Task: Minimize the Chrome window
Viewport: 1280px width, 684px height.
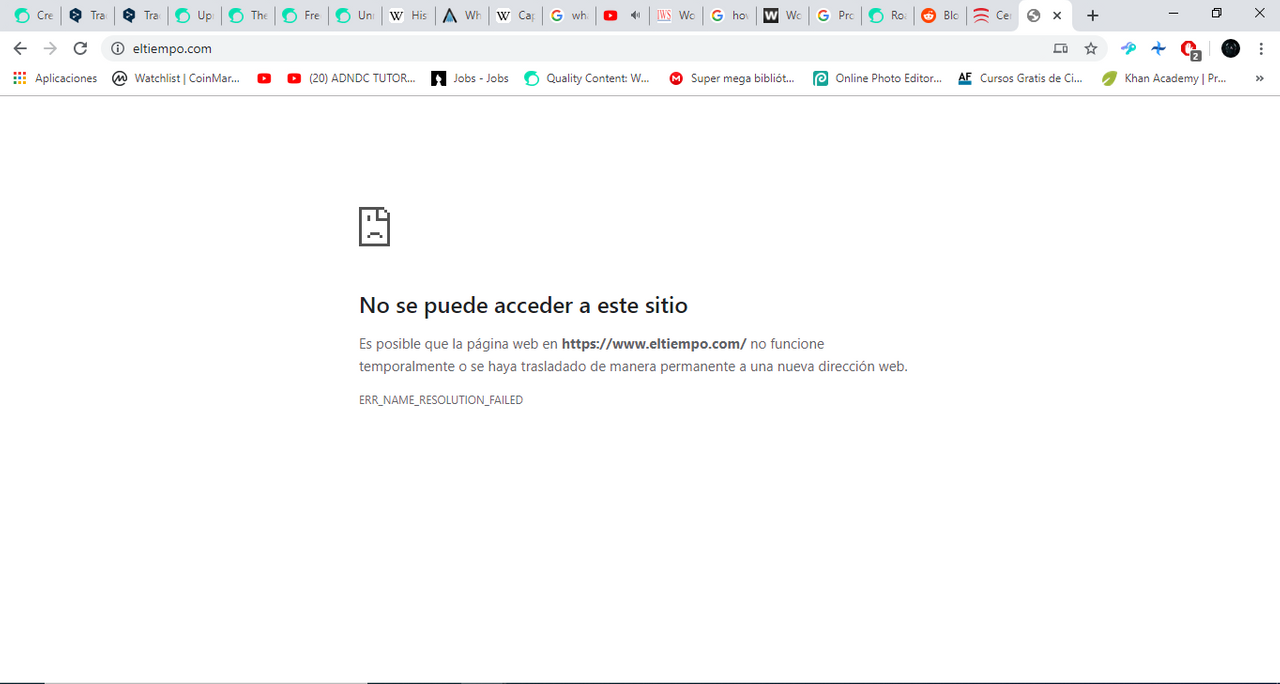Action: [1172, 14]
